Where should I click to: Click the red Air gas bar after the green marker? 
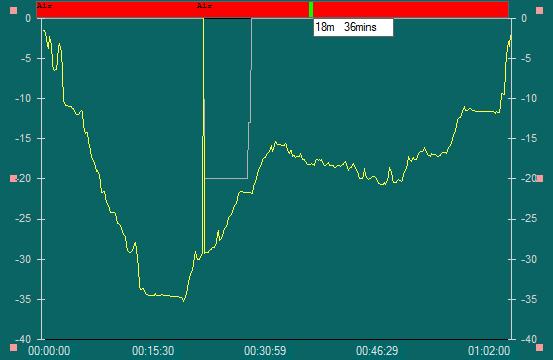point(411,9)
